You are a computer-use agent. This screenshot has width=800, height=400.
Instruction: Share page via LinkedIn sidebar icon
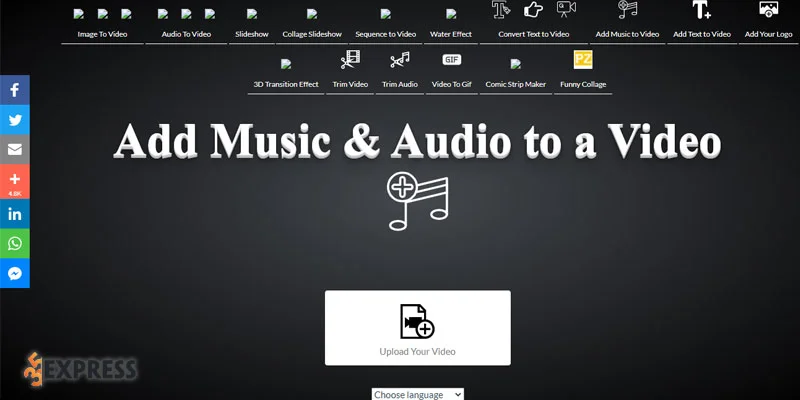point(15,214)
